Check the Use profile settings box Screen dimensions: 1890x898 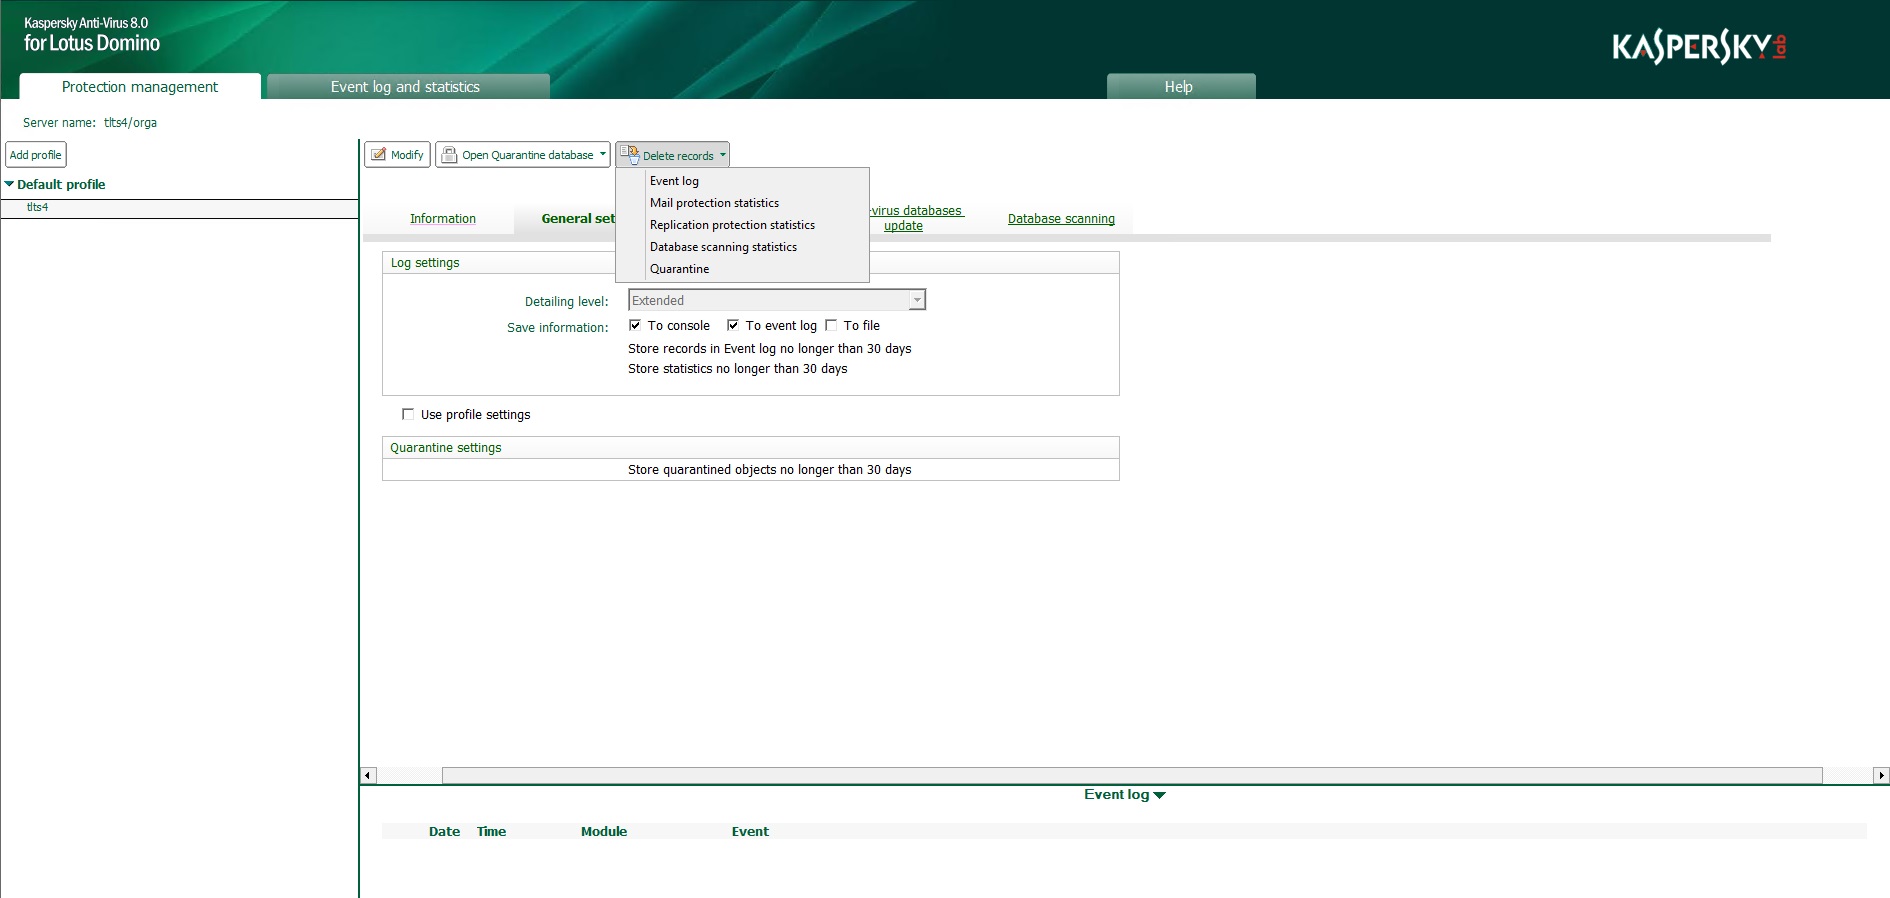coord(408,414)
